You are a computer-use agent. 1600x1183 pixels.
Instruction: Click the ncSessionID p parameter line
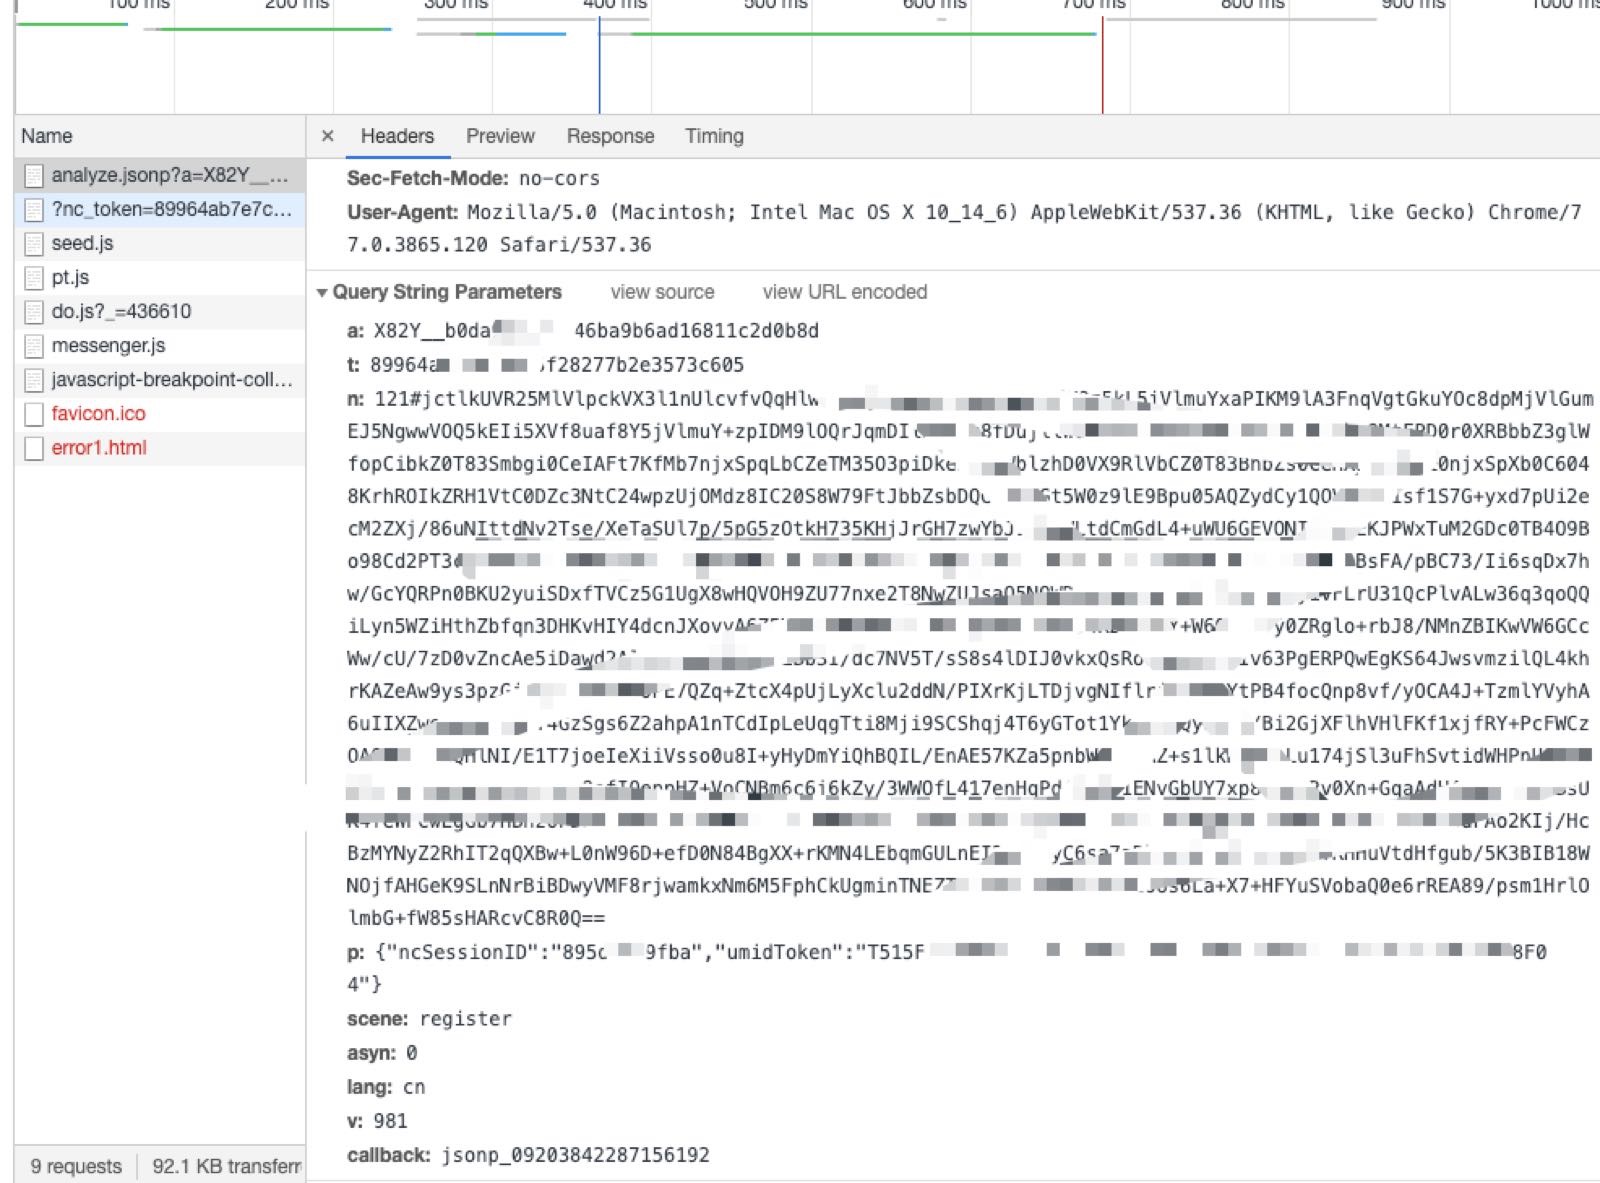coord(947,968)
